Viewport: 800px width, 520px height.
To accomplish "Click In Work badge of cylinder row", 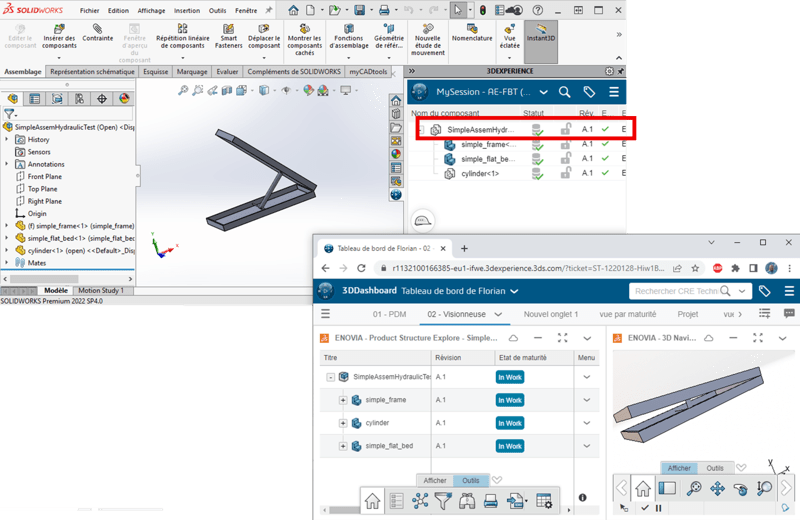I will pos(510,423).
